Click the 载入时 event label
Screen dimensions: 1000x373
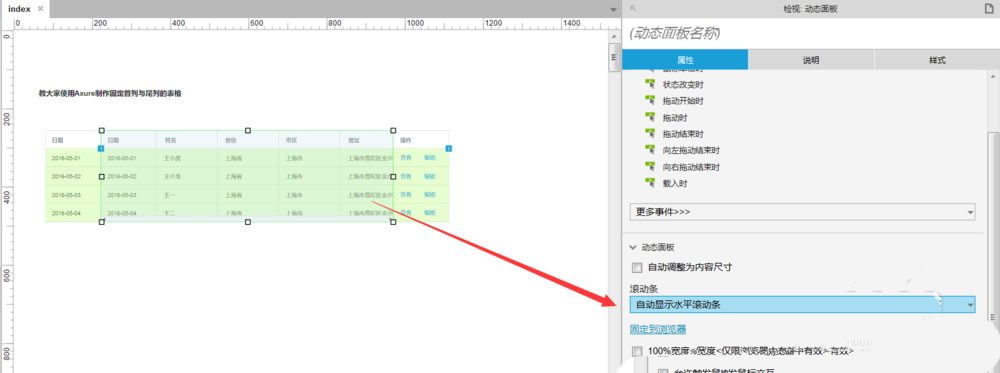(675, 184)
